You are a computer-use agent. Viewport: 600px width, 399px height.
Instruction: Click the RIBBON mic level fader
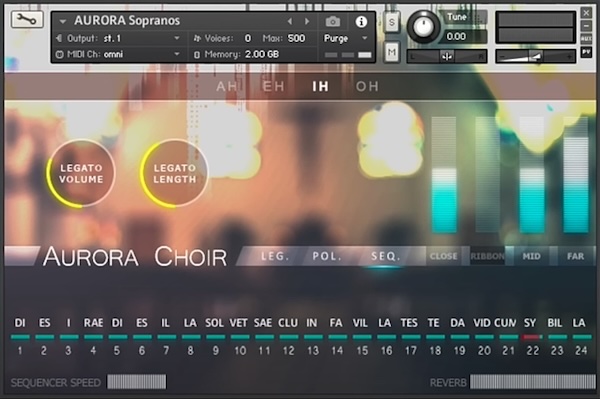488,175
